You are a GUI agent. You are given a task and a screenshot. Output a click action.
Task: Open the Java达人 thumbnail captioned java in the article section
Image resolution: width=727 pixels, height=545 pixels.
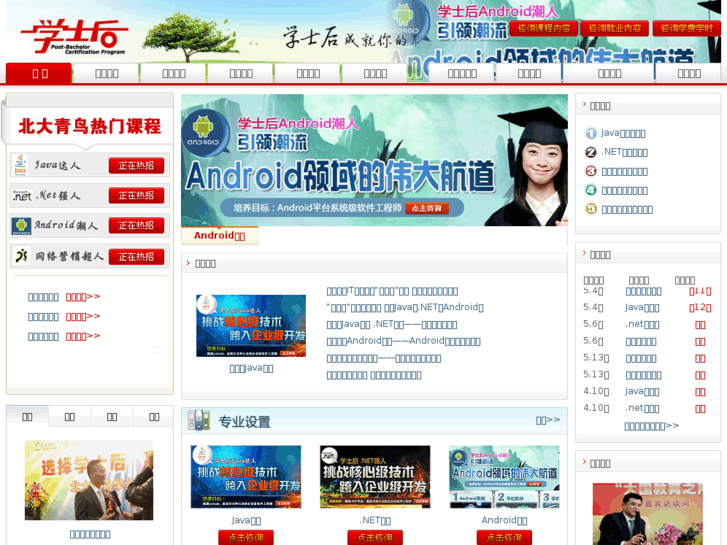coord(251,326)
